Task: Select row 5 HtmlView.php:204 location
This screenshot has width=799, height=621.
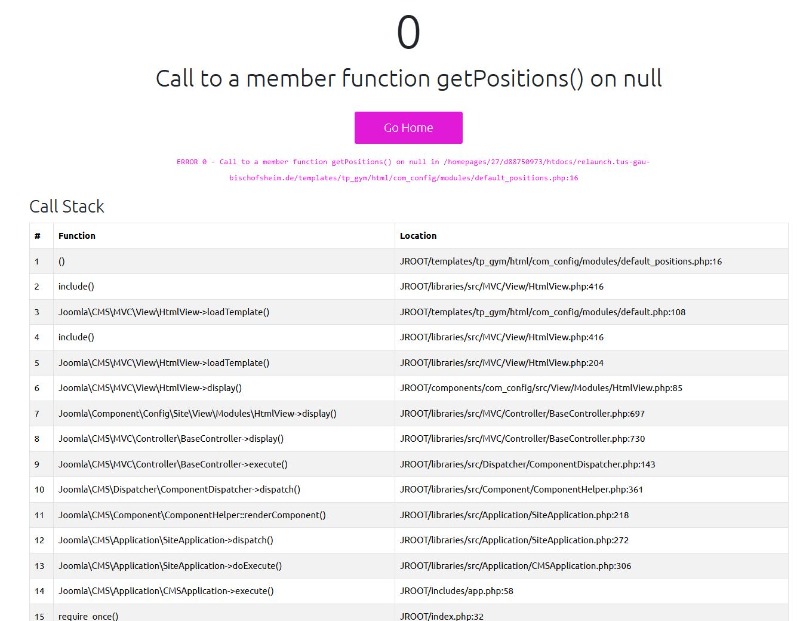Action: 501,363
